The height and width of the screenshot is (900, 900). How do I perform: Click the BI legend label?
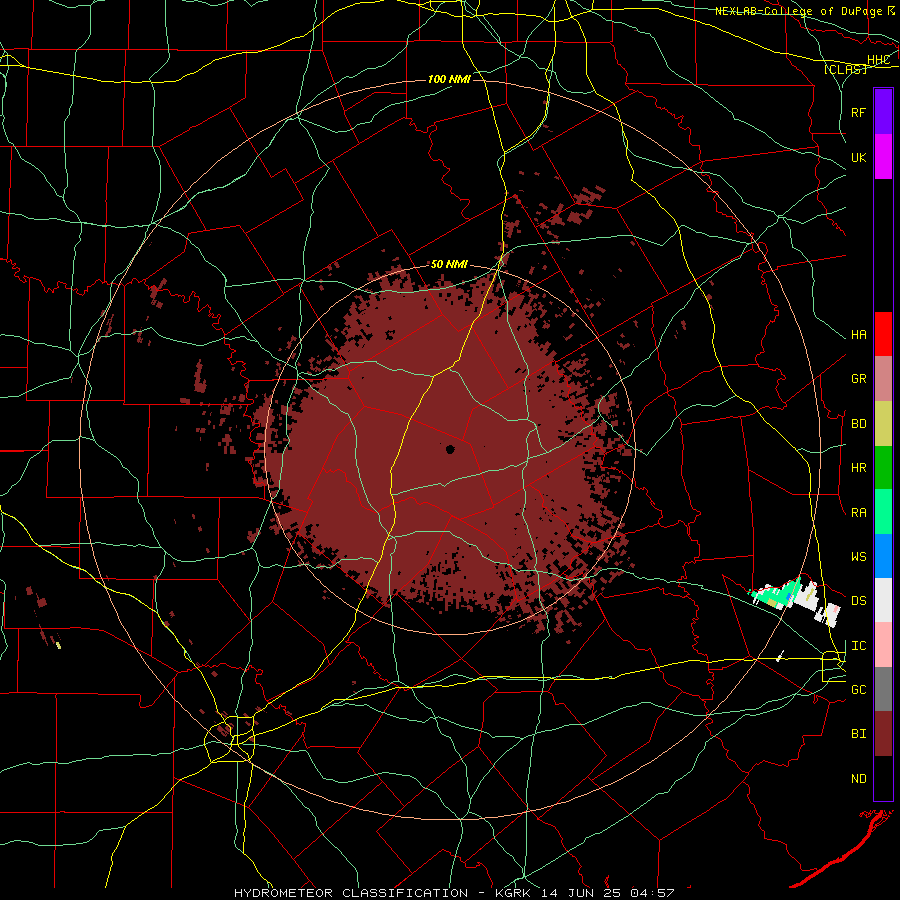click(858, 734)
